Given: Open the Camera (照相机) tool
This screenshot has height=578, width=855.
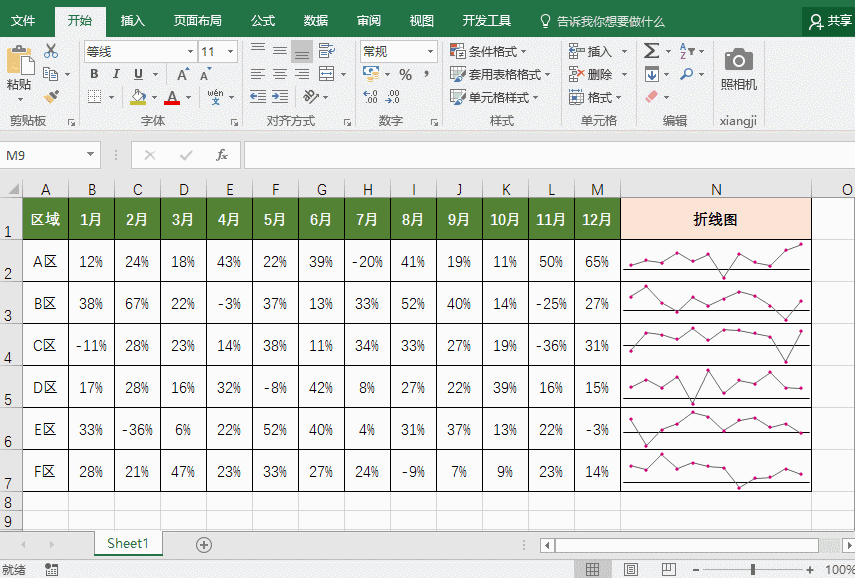Looking at the screenshot, I should point(739,67).
